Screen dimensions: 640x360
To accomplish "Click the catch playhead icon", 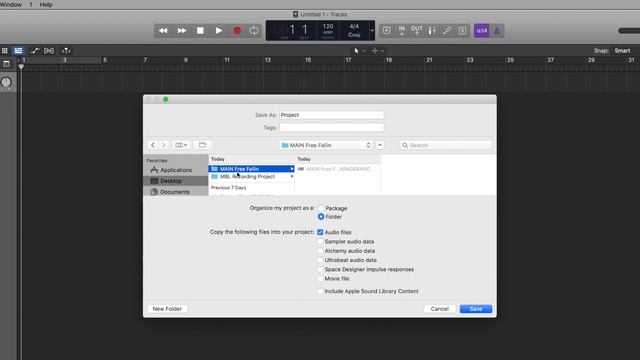I will 66,51.
